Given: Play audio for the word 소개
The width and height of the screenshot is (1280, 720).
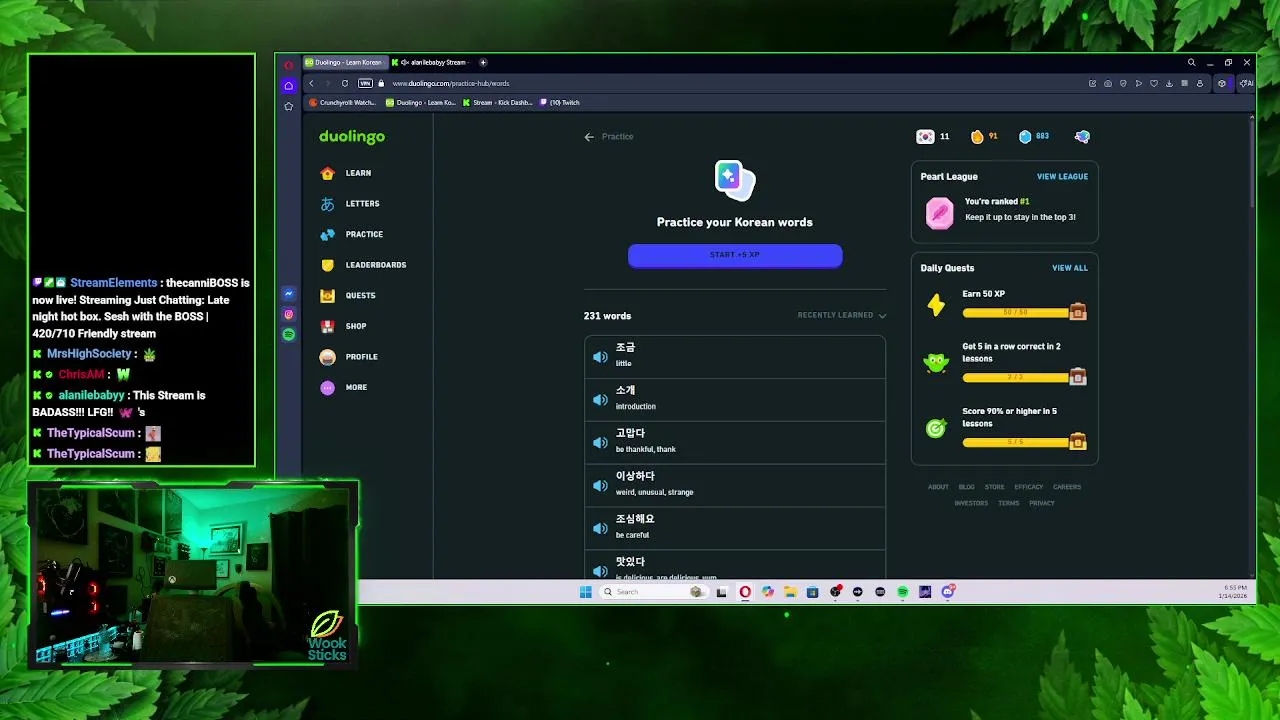Looking at the screenshot, I should pos(600,399).
